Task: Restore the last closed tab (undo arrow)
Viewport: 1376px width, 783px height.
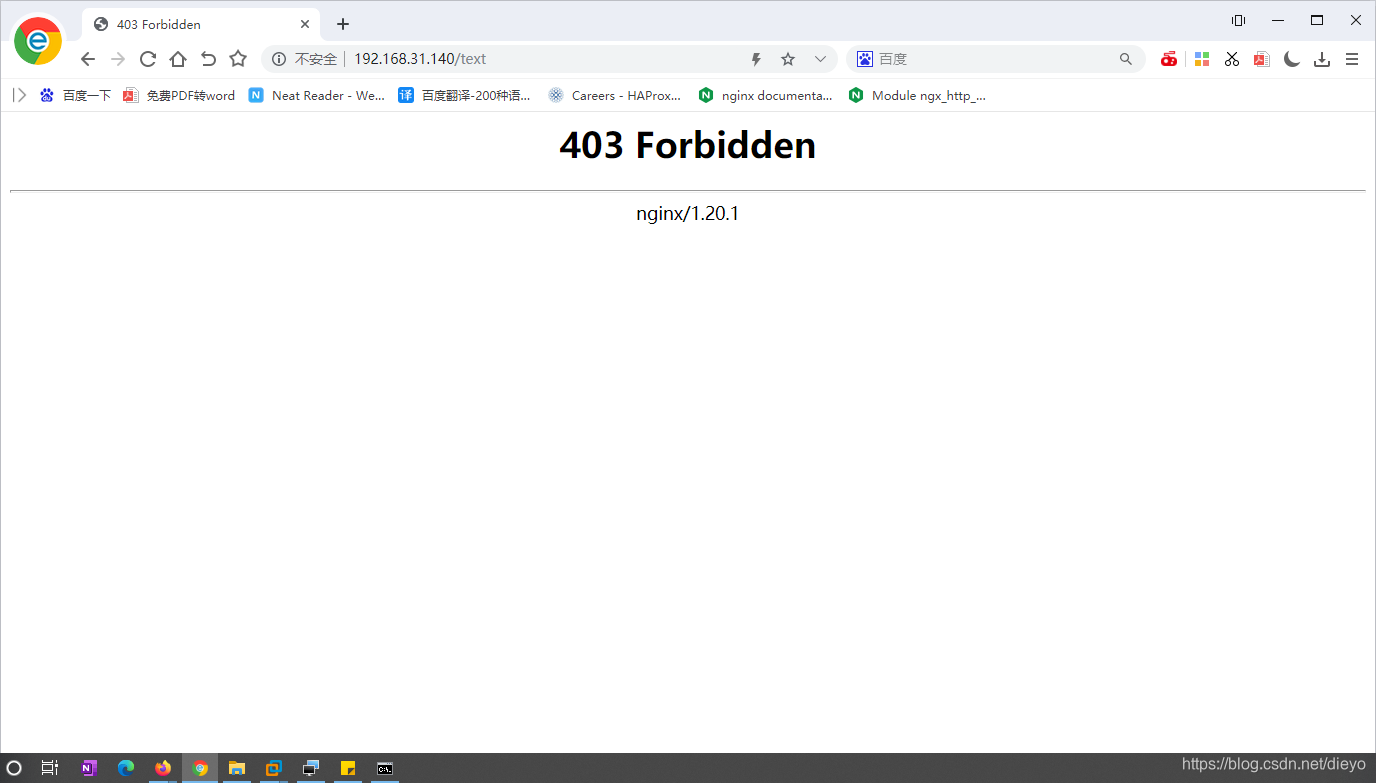Action: (208, 59)
